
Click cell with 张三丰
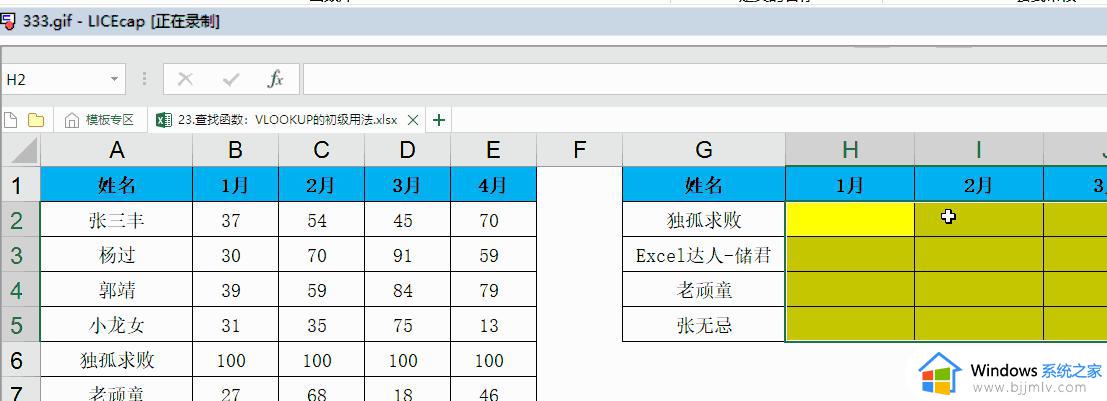[x=116, y=220]
